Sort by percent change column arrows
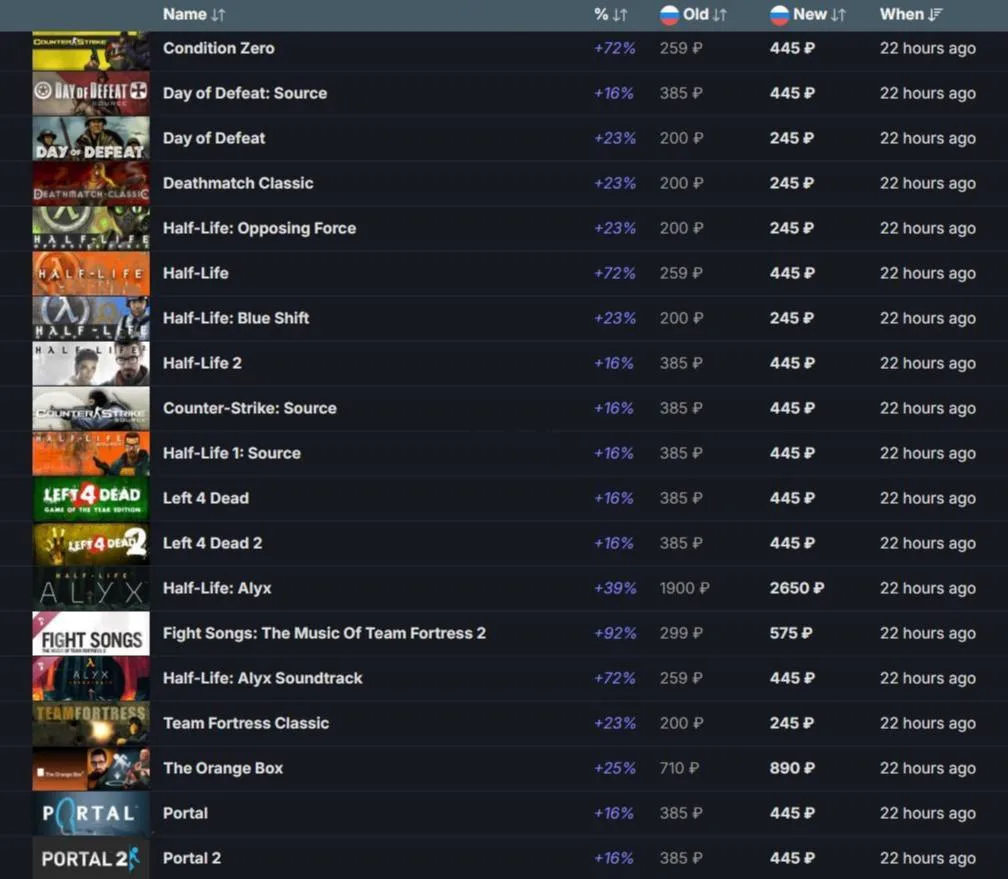The width and height of the screenshot is (1008, 879). tap(620, 15)
